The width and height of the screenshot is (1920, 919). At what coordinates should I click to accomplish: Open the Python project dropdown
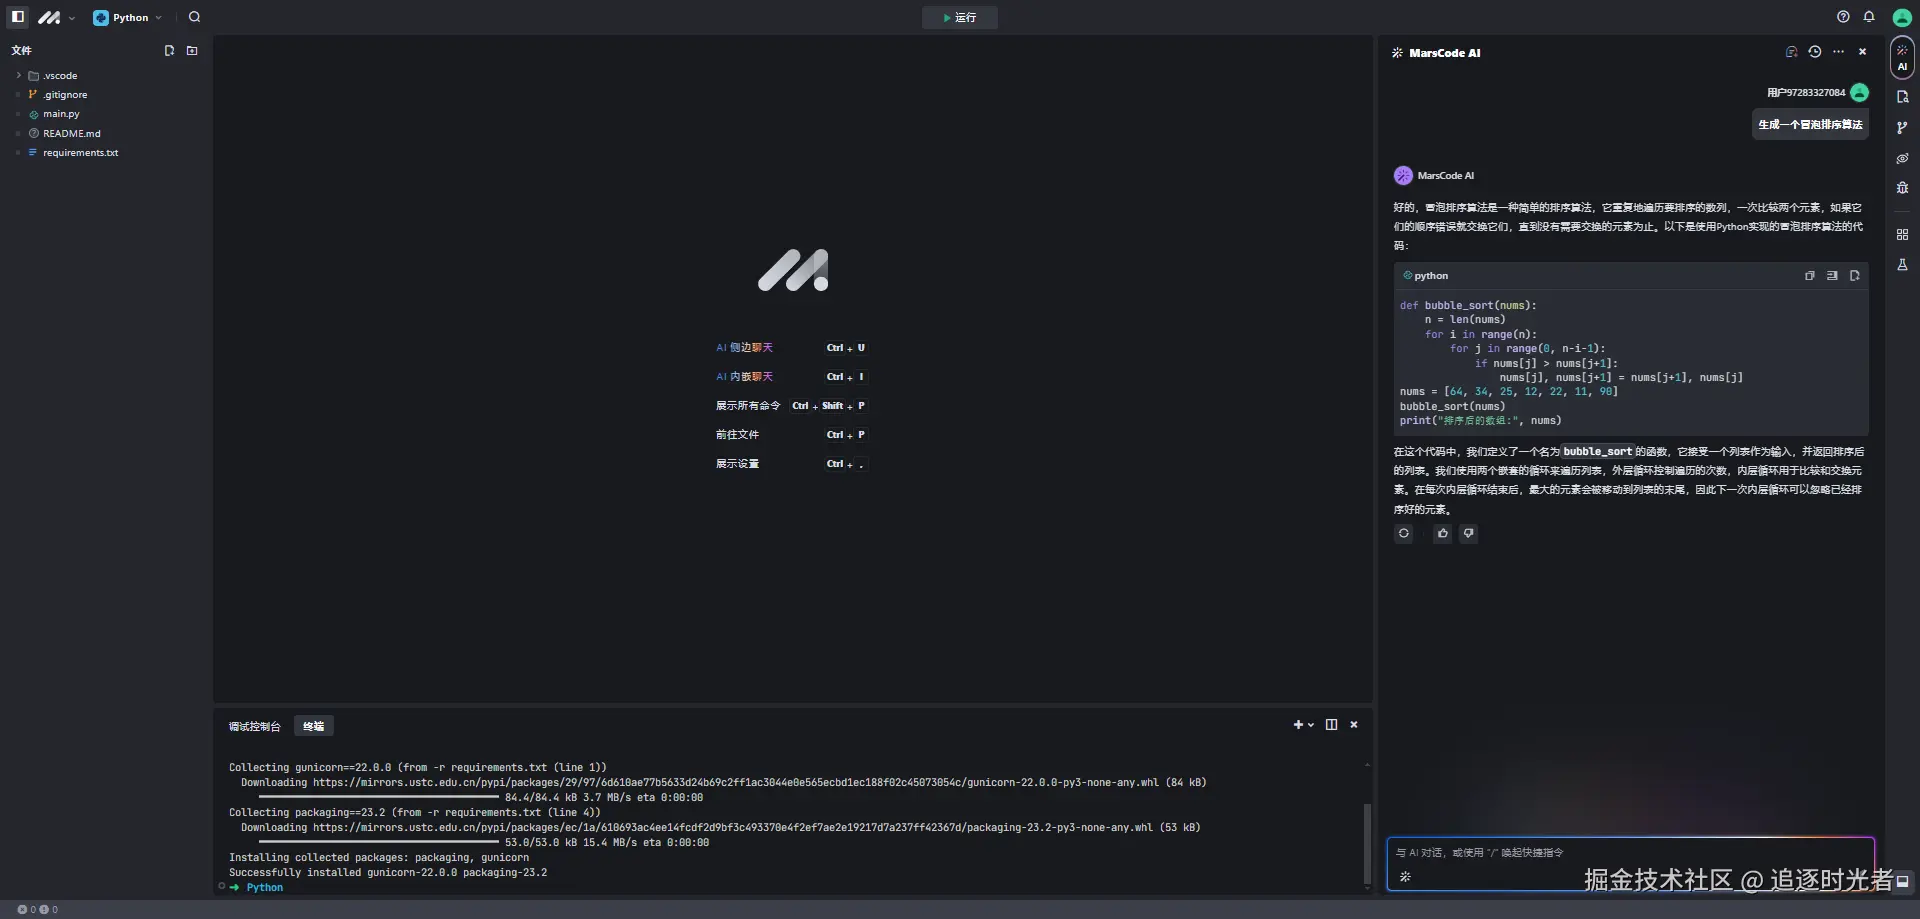tap(127, 17)
